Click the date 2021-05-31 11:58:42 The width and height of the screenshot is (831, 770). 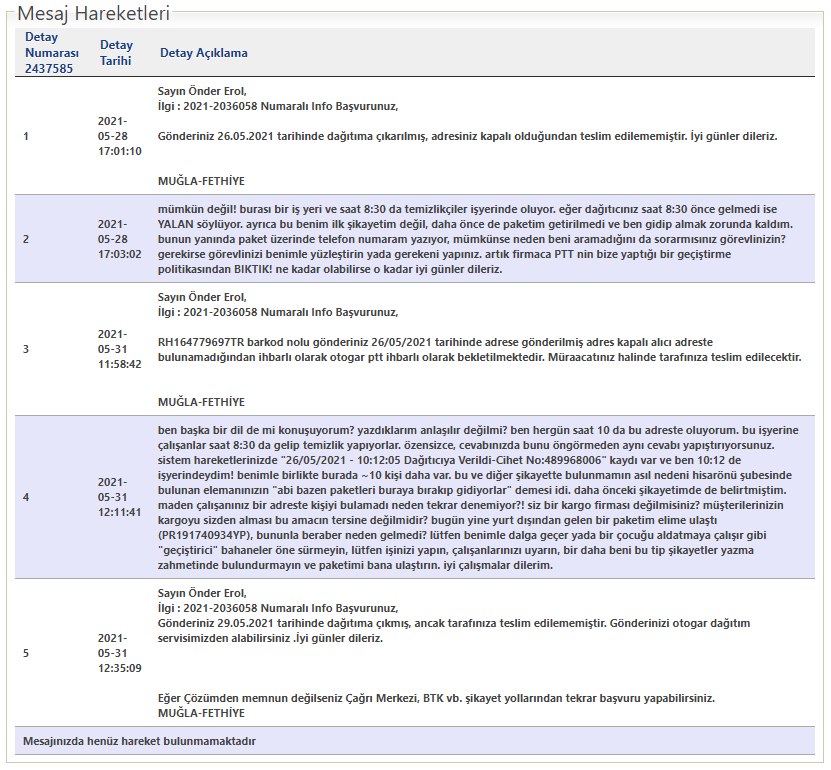[119, 349]
